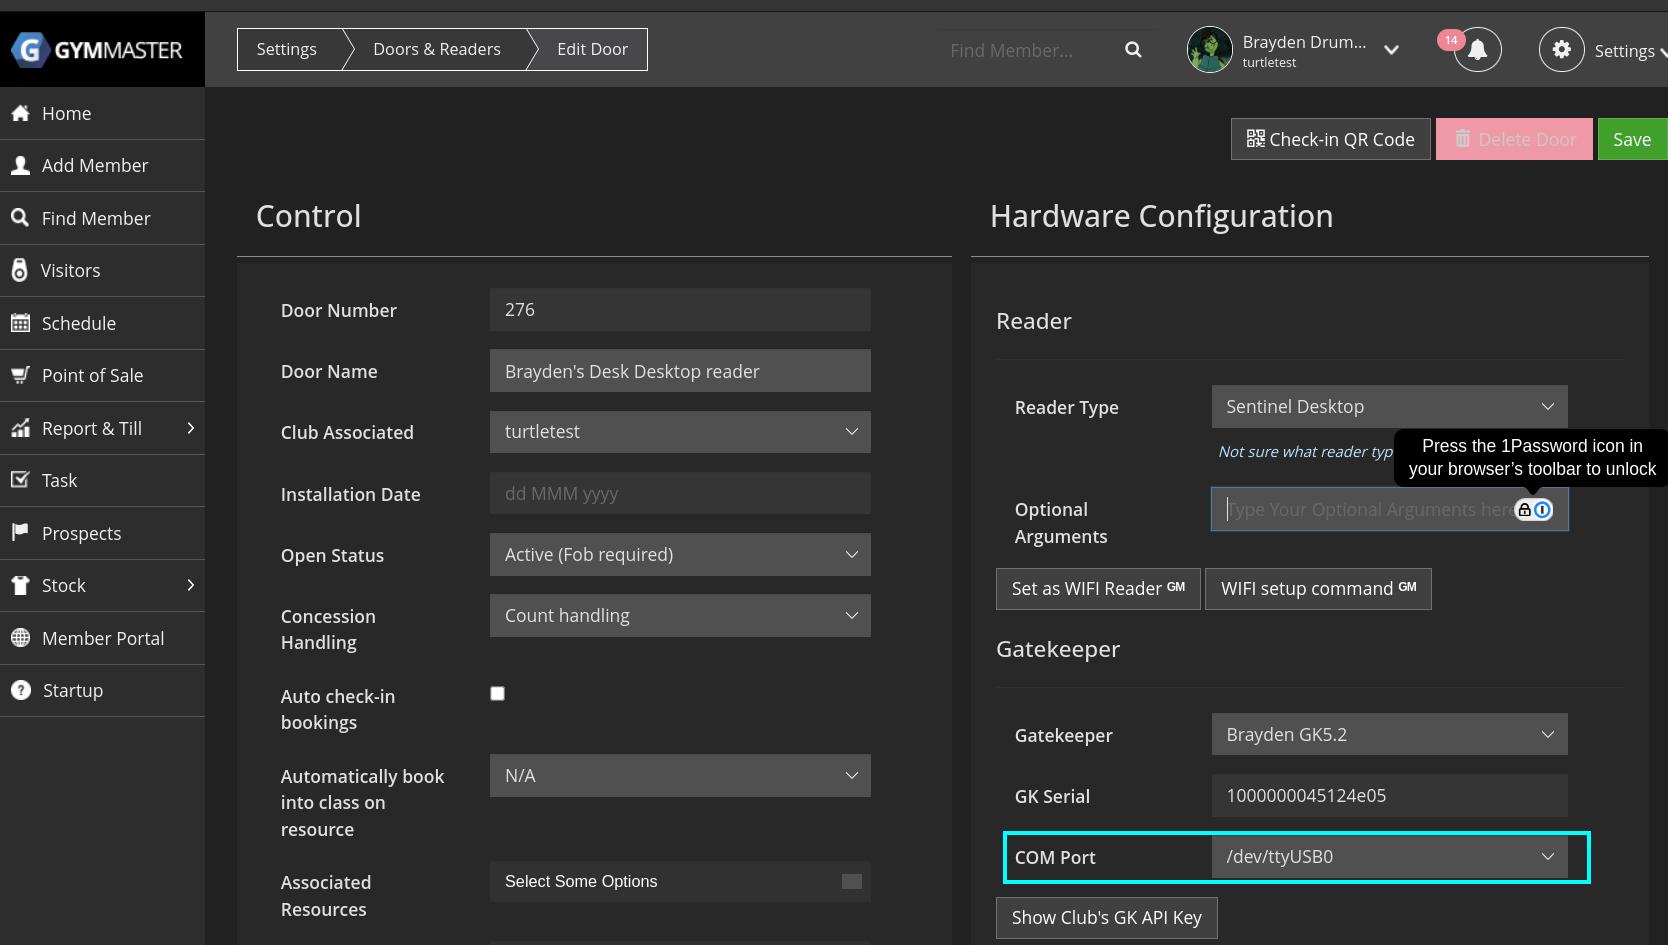1668x945 pixels.
Task: Click the Check-in QR Code button
Action: [1330, 140]
